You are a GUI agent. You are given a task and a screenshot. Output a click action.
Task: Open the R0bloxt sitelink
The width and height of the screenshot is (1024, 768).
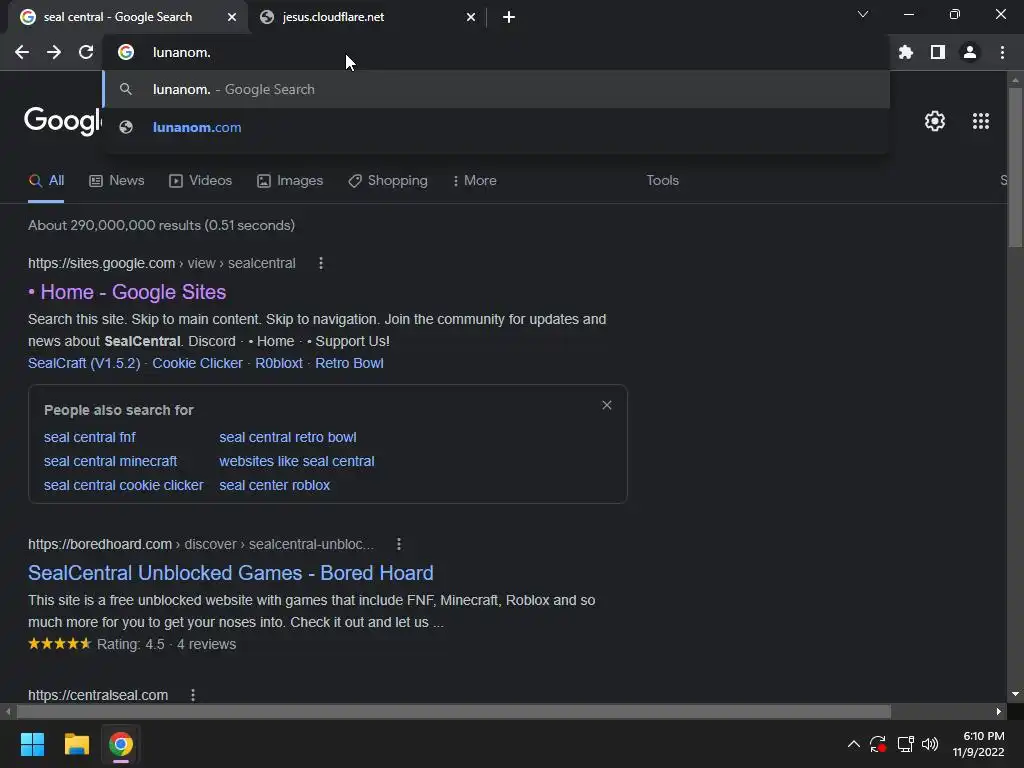click(279, 363)
